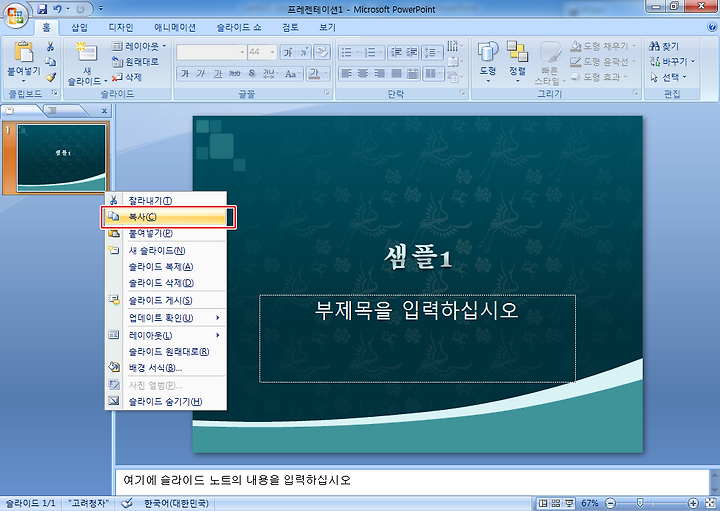Align text left in paragraph group

(346, 73)
